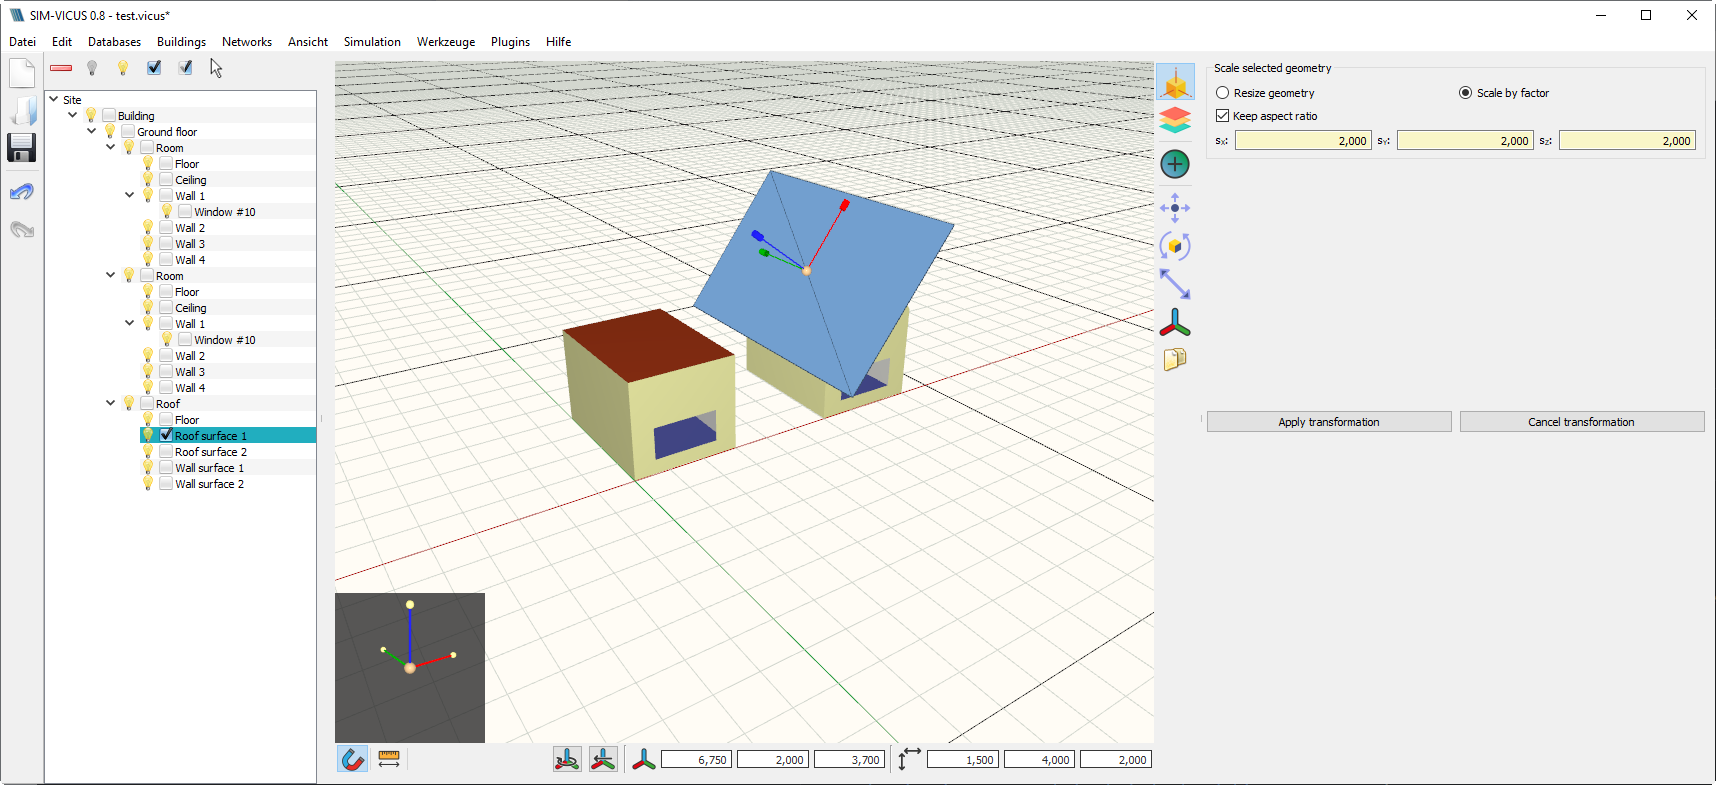Collapse the second Room tree node
This screenshot has width=1716, height=785.
coord(110,275)
